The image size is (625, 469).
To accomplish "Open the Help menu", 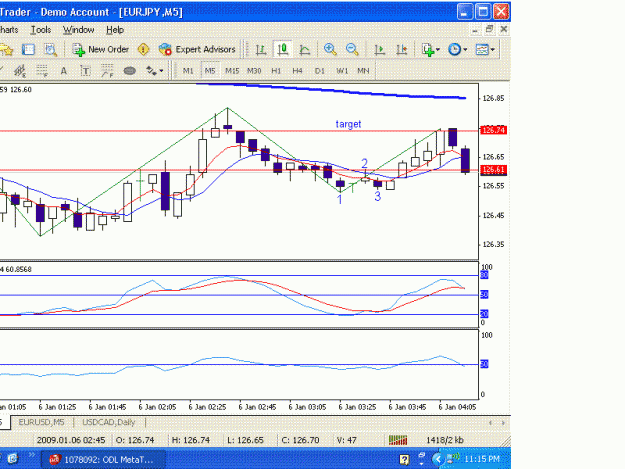I will tap(115, 30).
